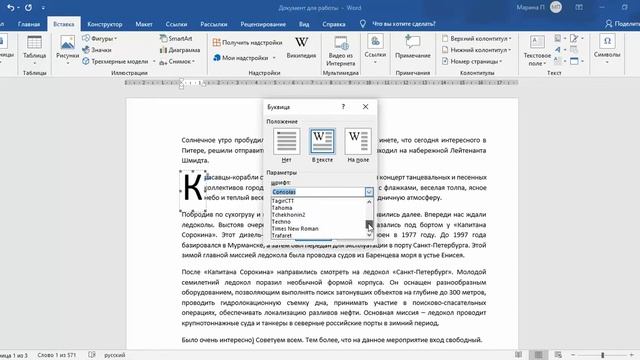
Task: Open the Ссылки links group button
Action: [375, 50]
